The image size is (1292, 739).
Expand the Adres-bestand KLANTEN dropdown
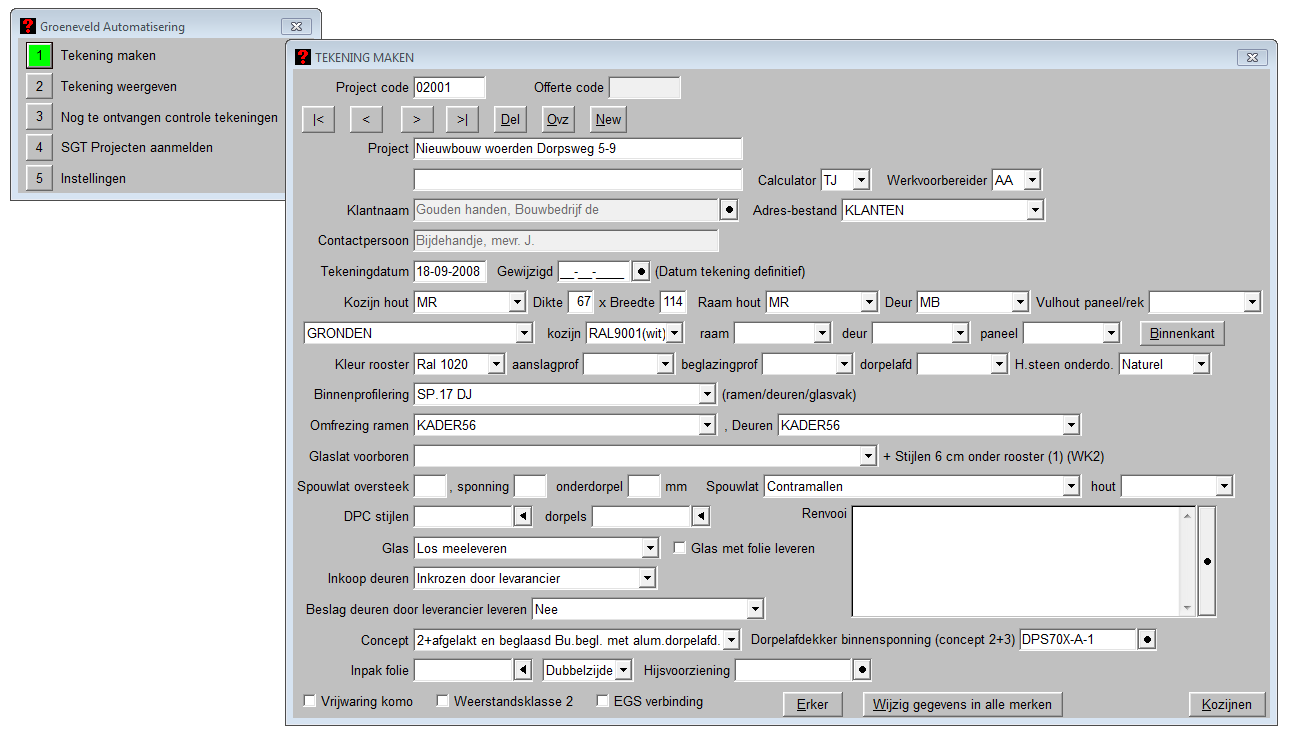click(x=1035, y=210)
